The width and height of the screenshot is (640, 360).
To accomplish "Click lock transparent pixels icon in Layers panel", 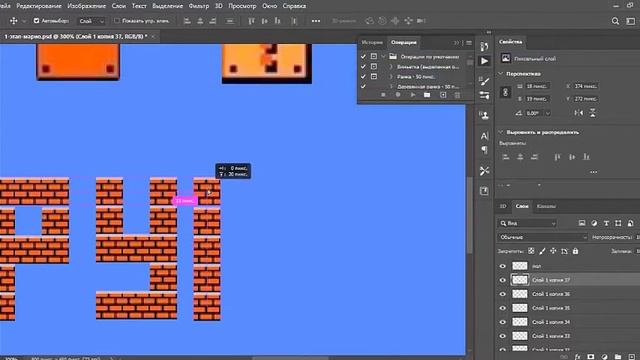I will pyautogui.click(x=531, y=251).
